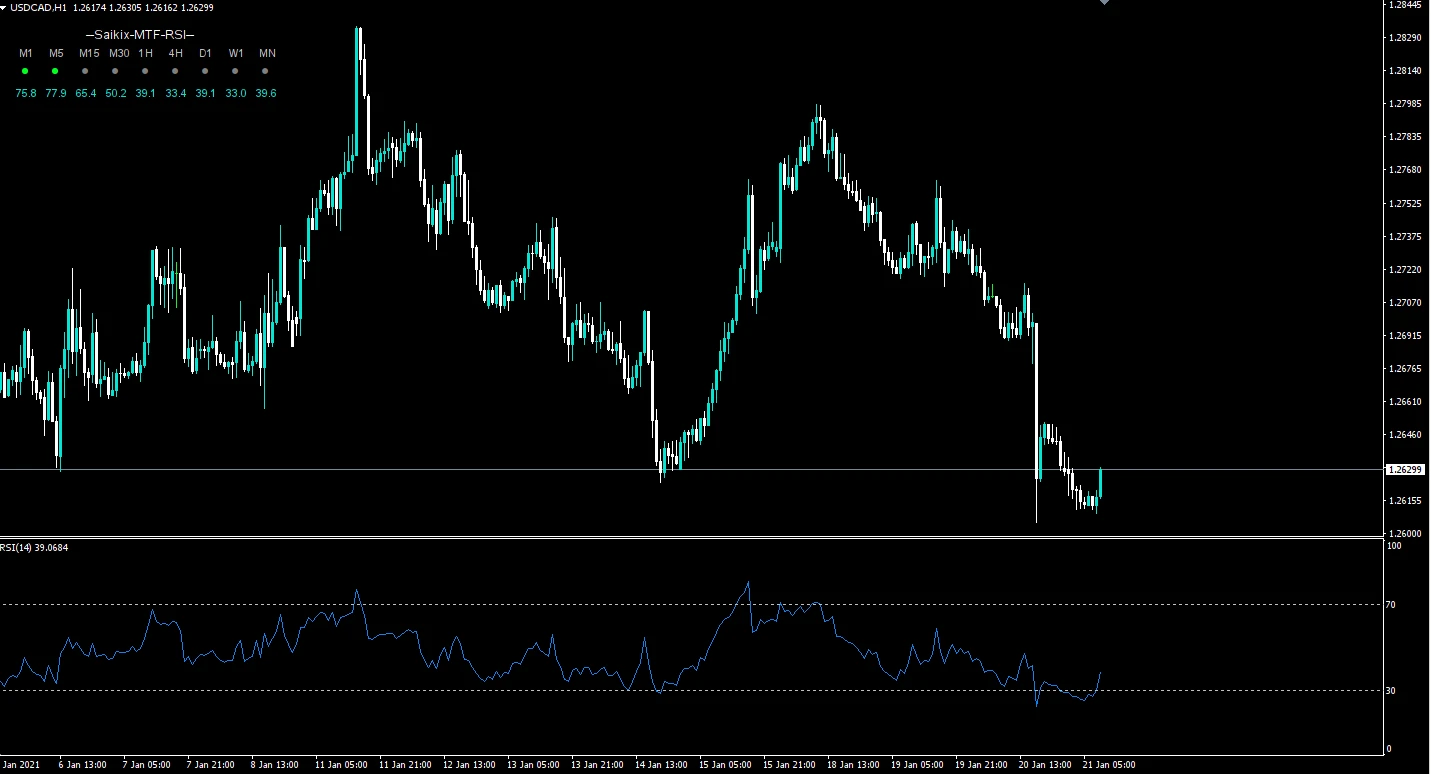This screenshot has width=1431, height=774.
Task: Click the gray MN RSI status dot
Action: 265,72
